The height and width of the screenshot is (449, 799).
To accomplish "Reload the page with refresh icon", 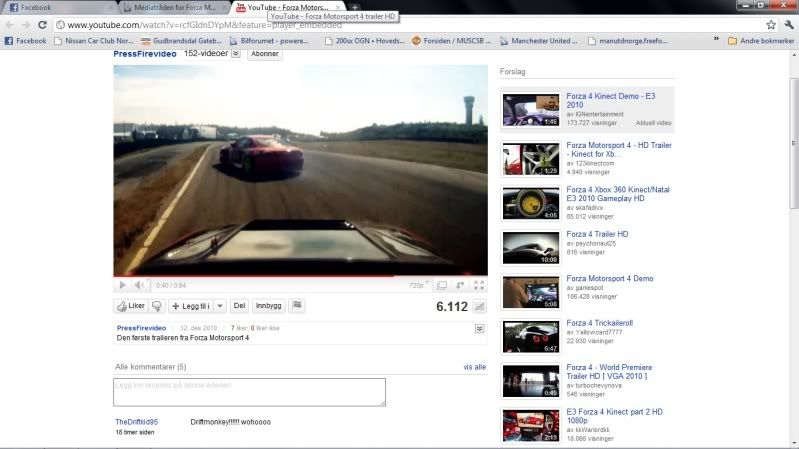I will tap(42, 25).
